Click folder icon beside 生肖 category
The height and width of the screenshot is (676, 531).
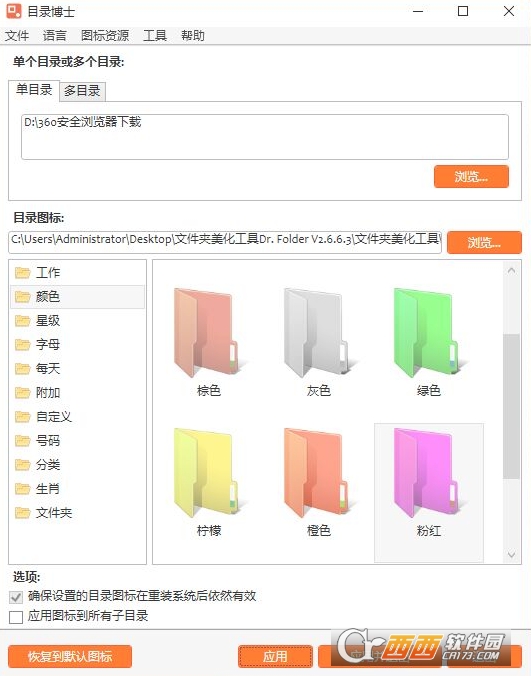[22, 489]
